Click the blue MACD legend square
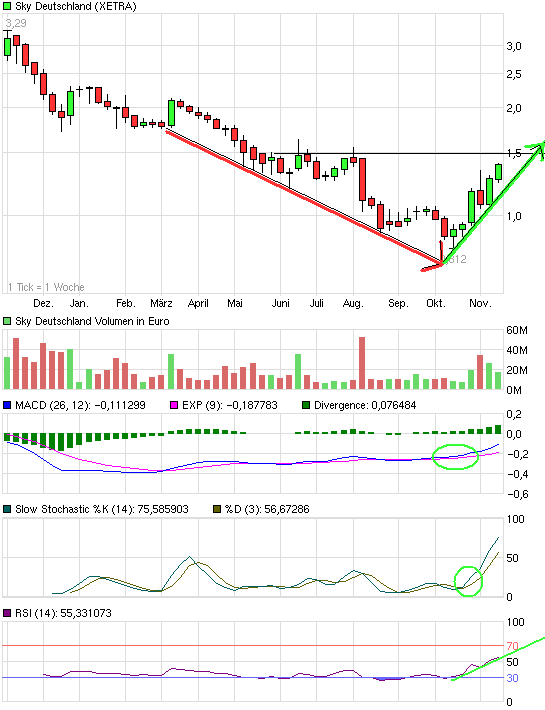This screenshot has height=710, width=545. pyautogui.click(x=7, y=405)
